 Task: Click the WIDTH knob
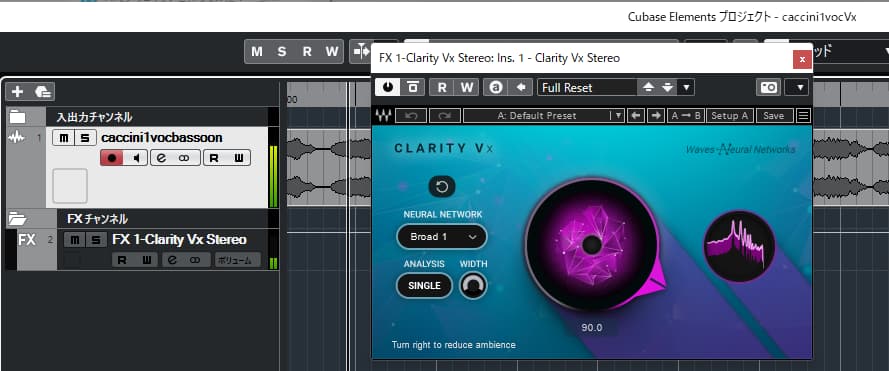point(473,285)
